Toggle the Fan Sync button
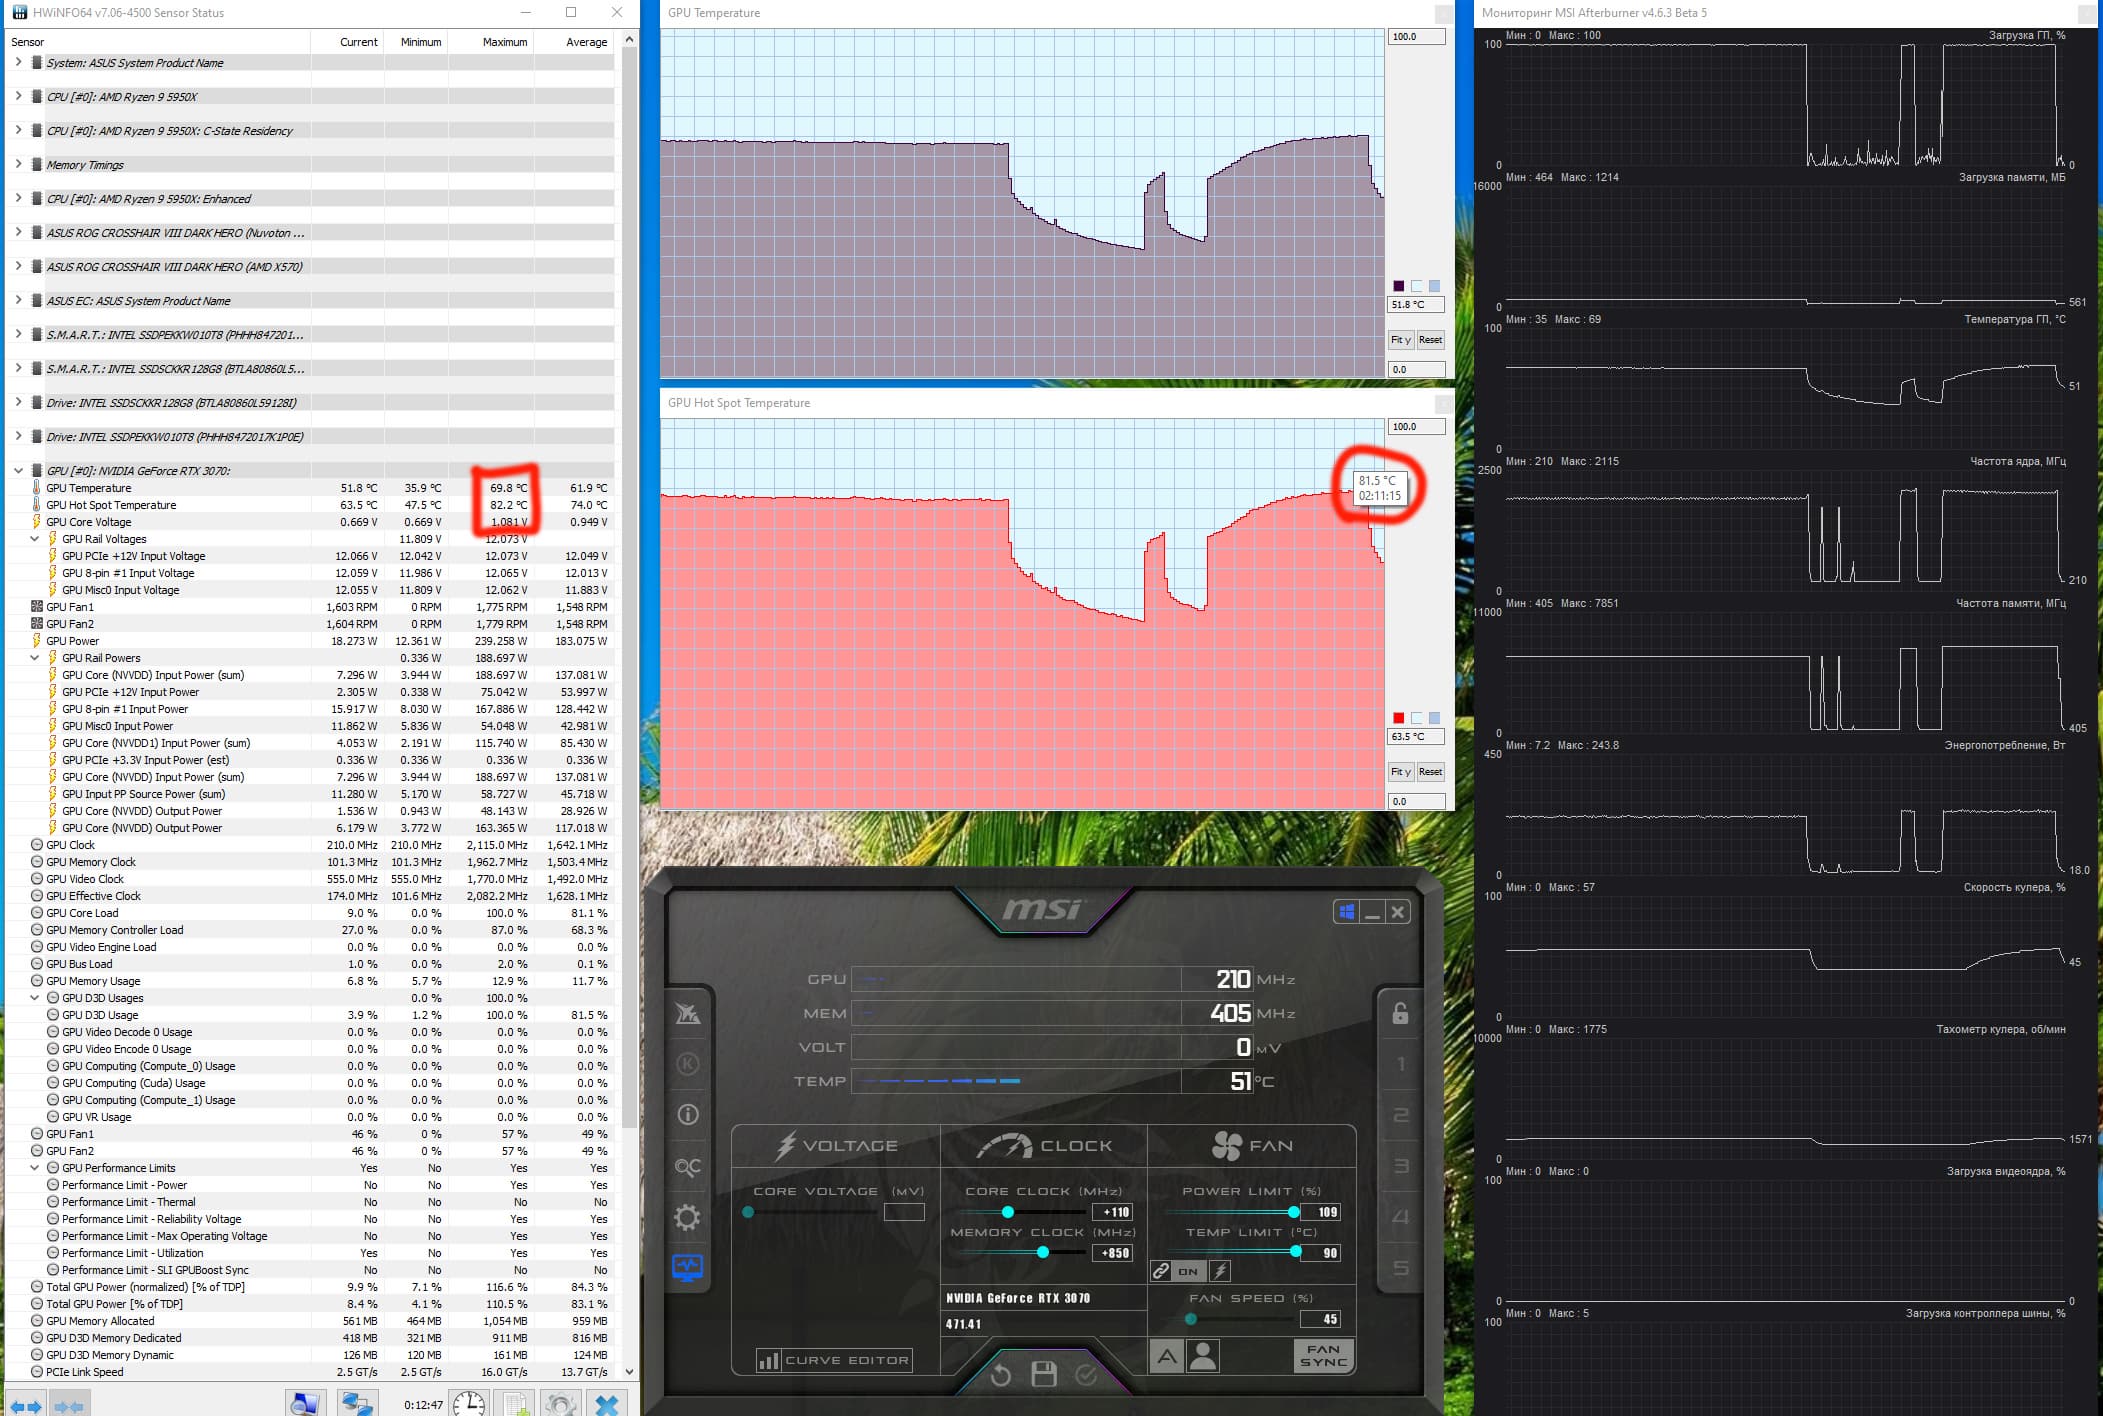 (x=1323, y=1355)
